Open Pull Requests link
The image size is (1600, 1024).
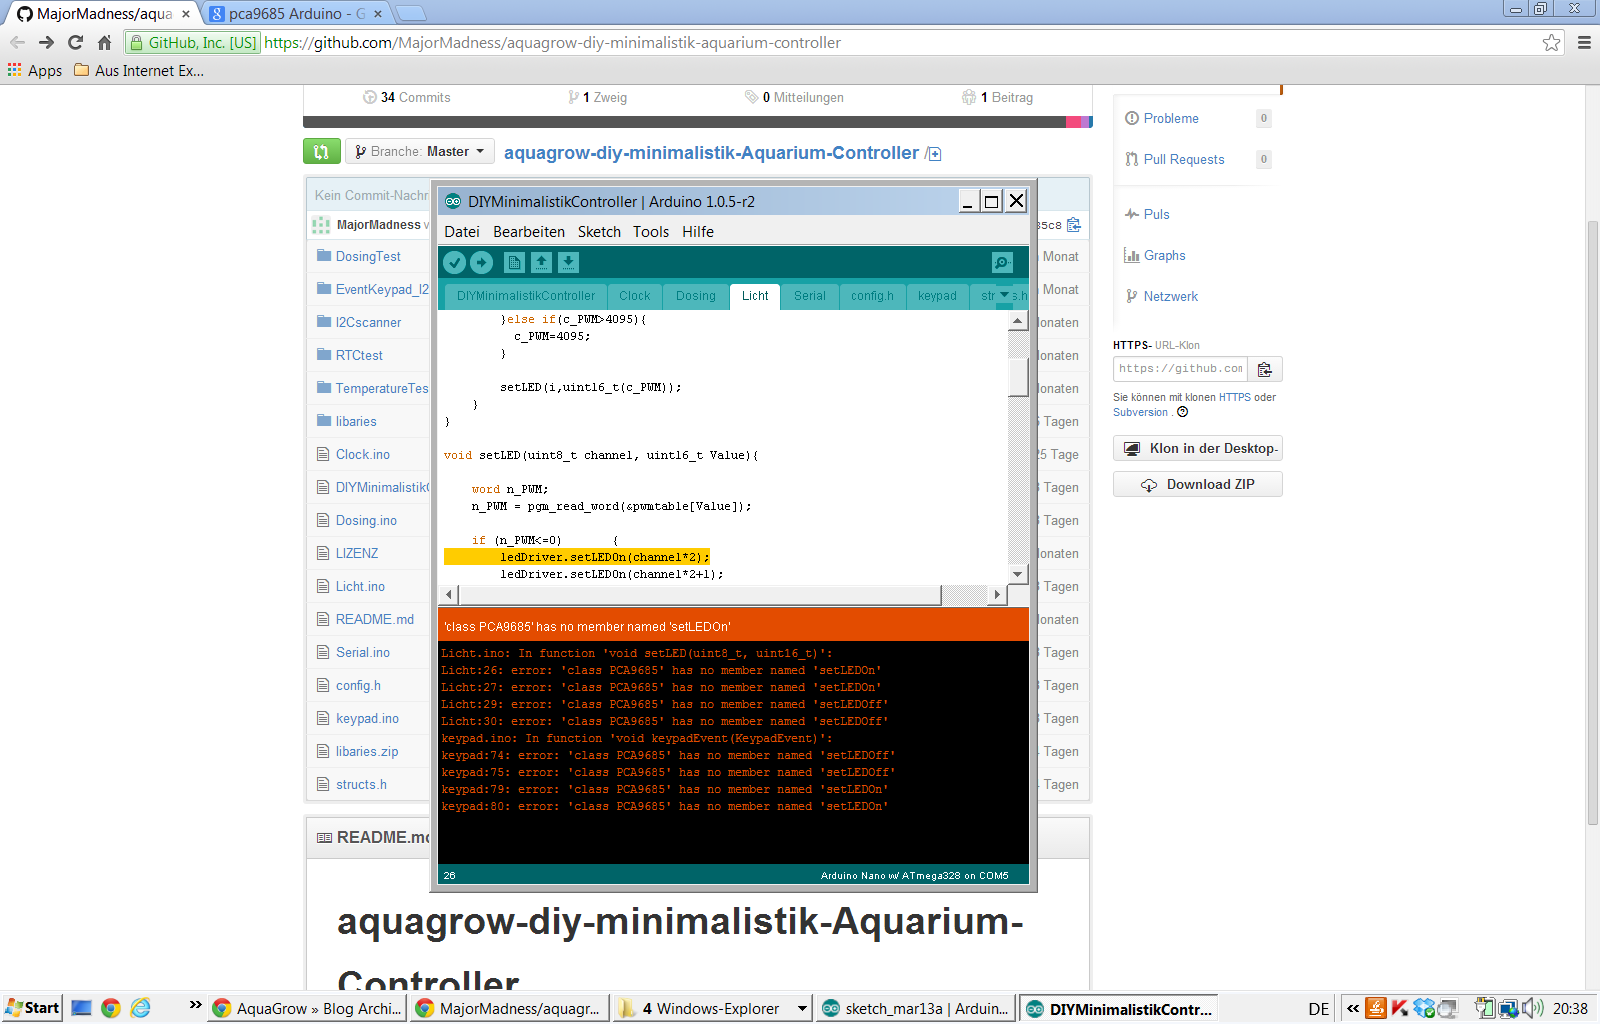pos(1184,159)
